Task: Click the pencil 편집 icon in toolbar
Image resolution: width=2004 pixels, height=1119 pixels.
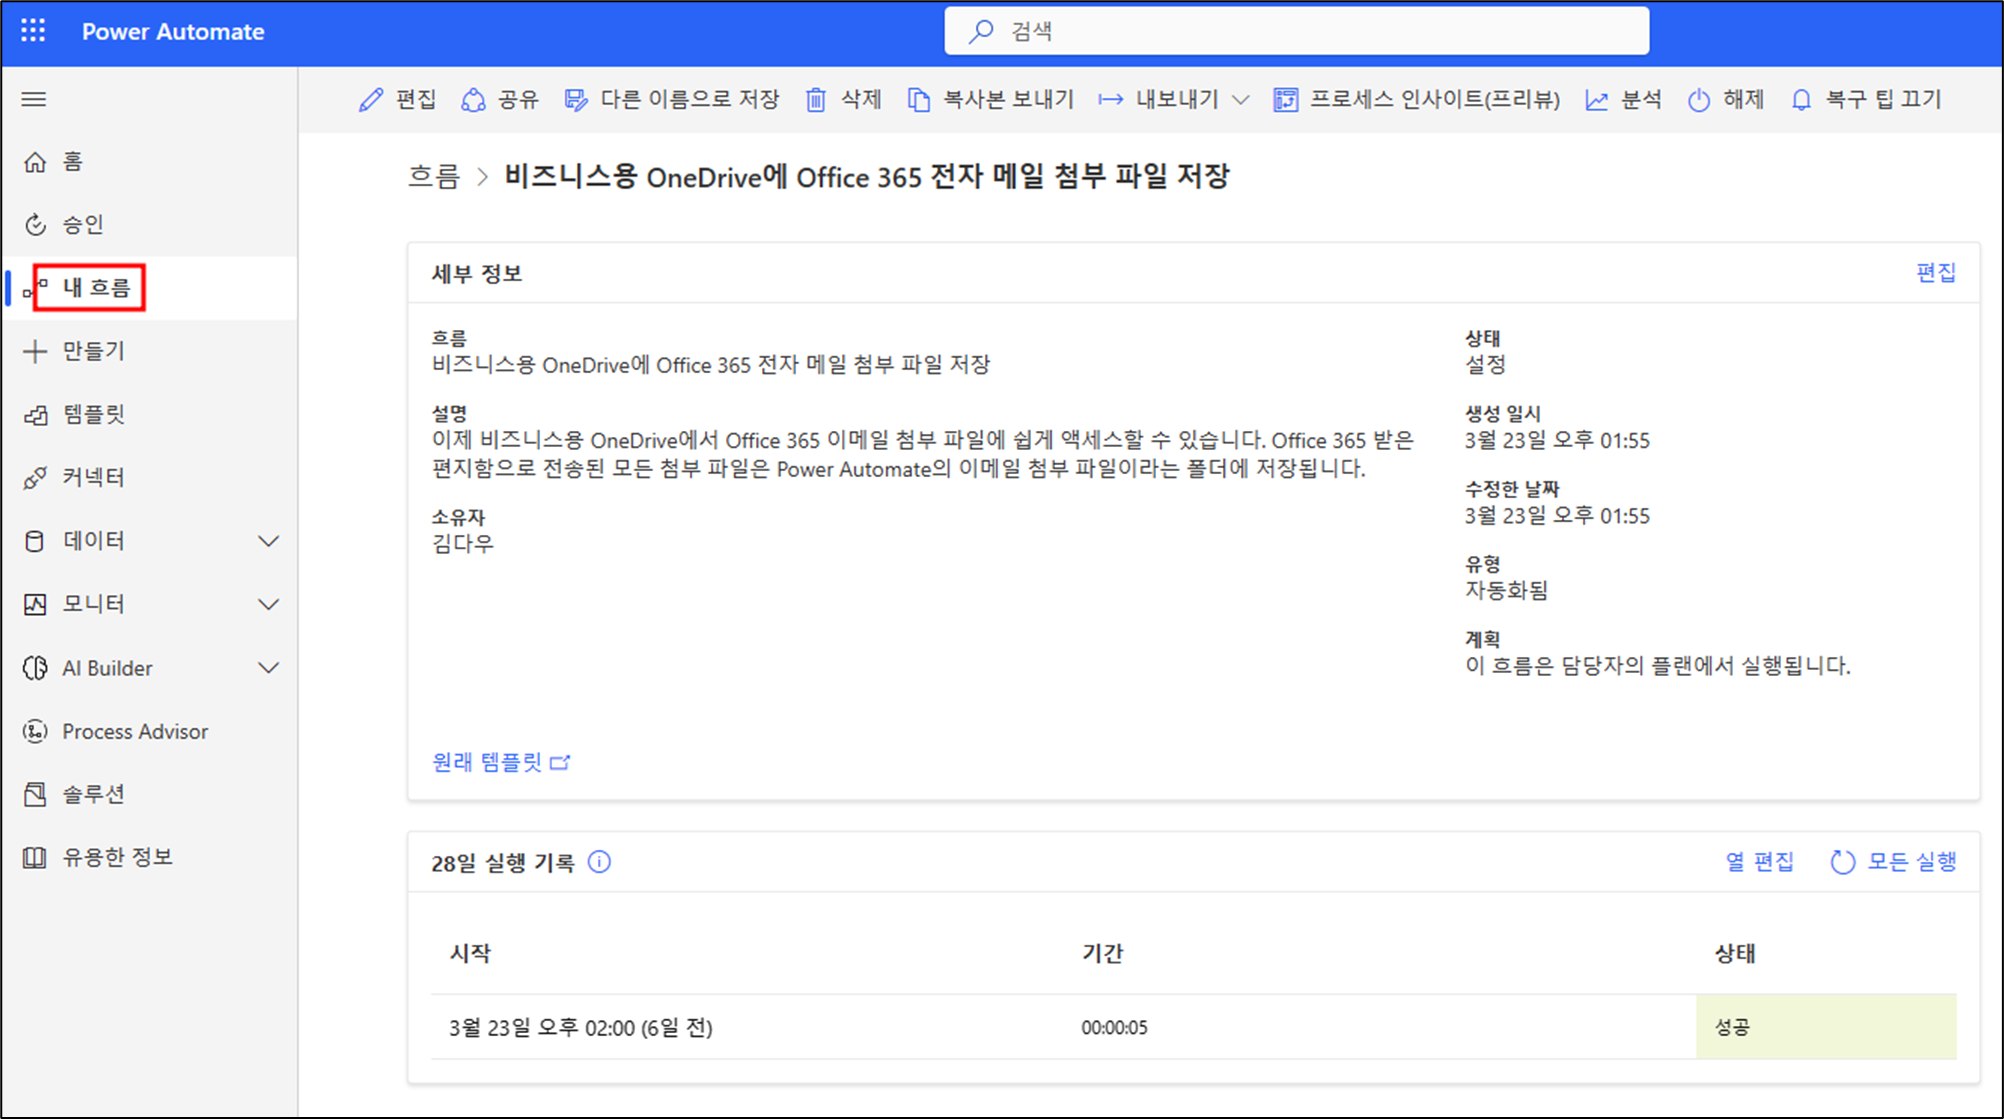Action: [371, 100]
